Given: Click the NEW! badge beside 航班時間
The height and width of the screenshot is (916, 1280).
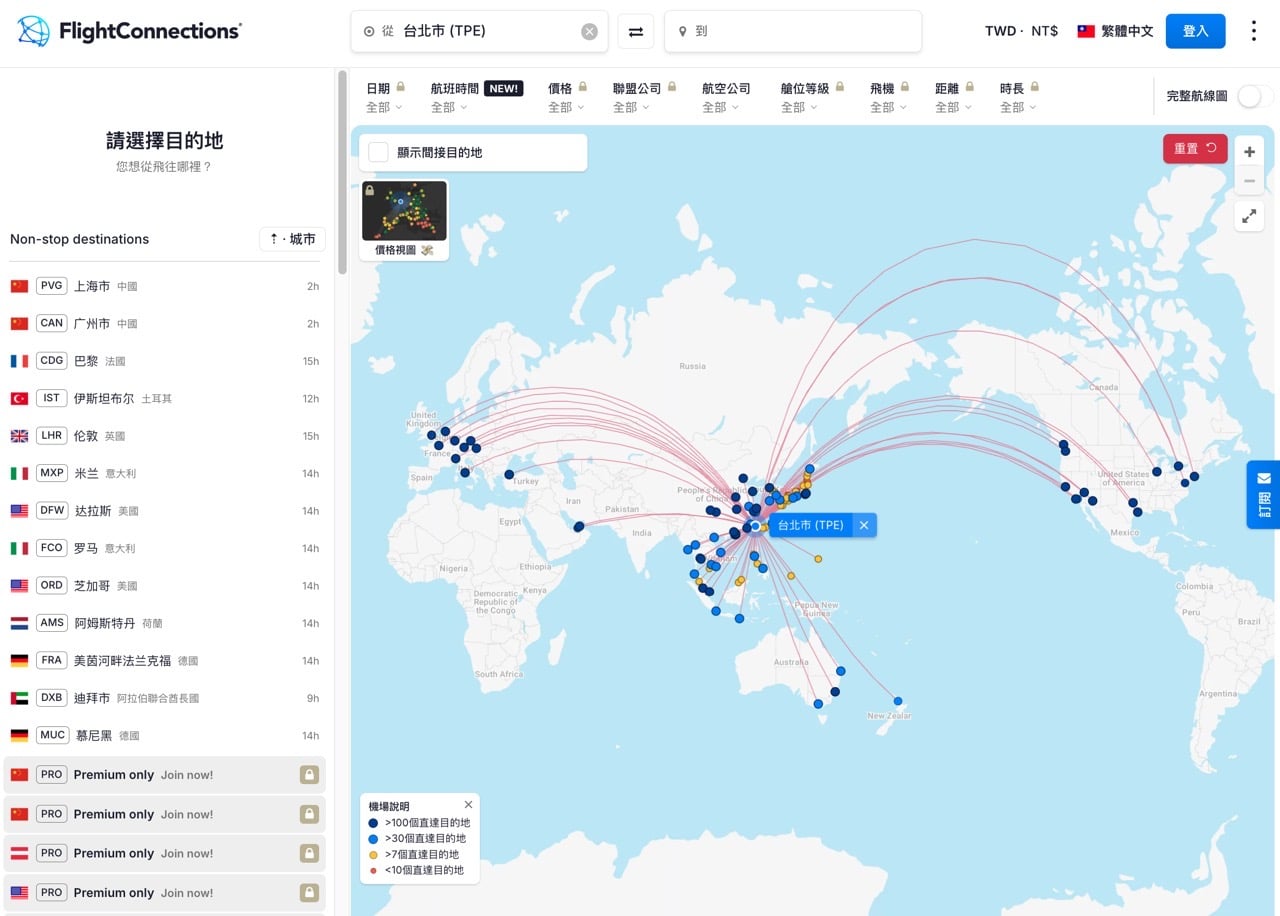Looking at the screenshot, I should coord(503,88).
